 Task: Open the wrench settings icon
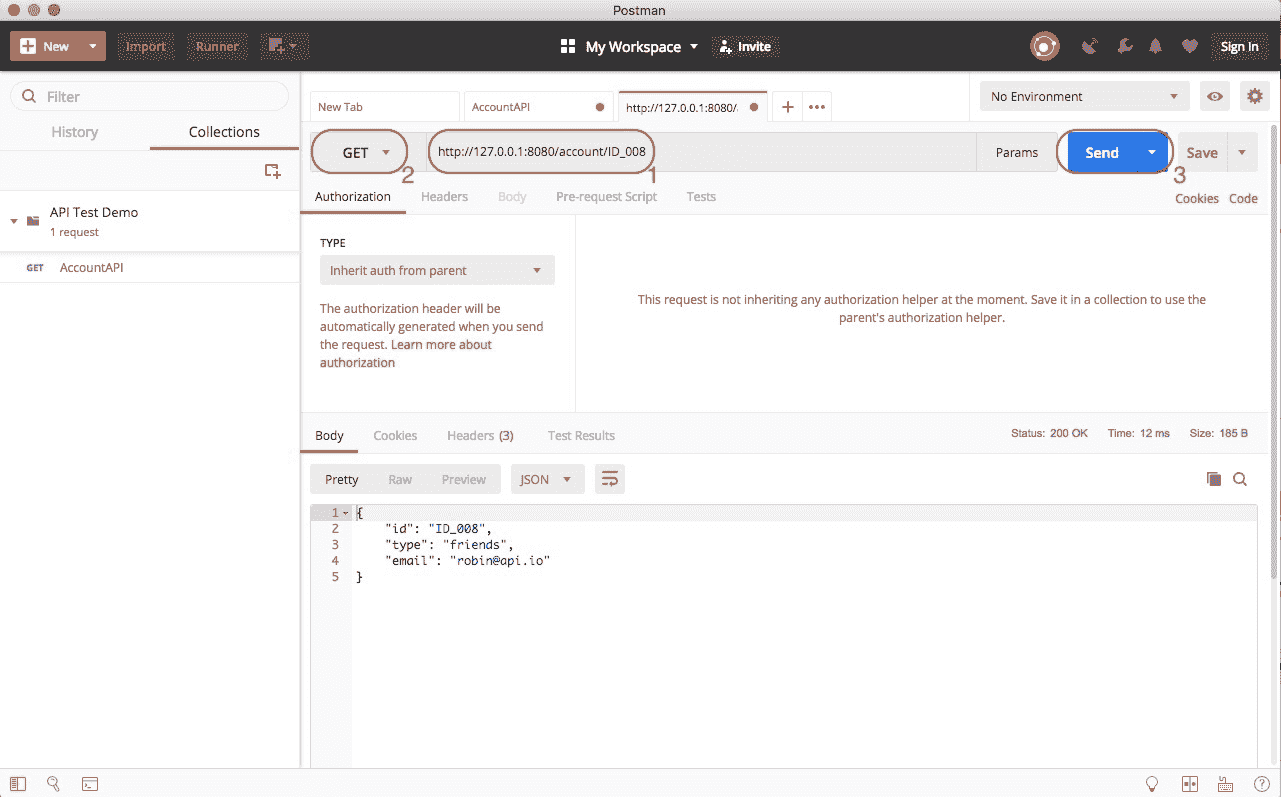[x=1124, y=46]
